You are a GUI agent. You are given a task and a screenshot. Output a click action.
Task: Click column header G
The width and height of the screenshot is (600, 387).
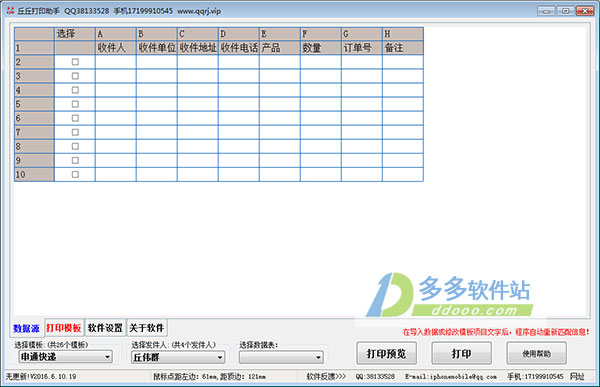click(x=362, y=34)
